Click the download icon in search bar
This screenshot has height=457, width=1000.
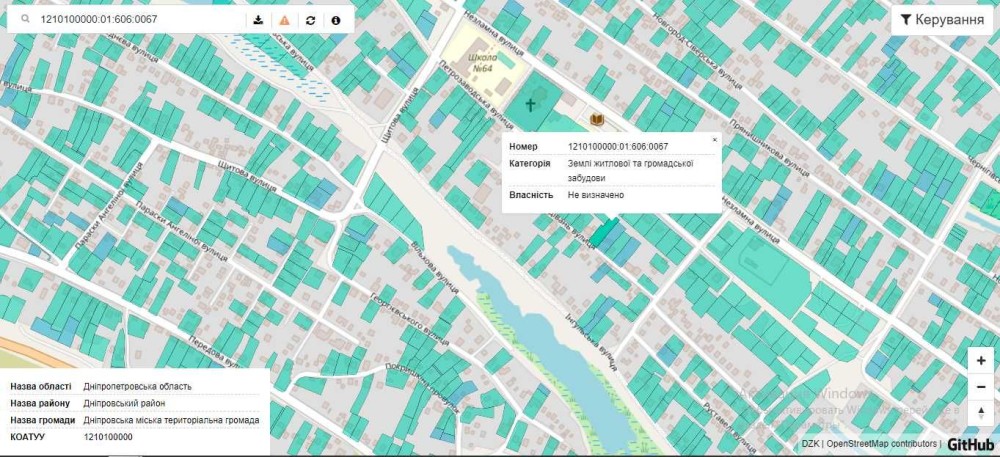258,19
